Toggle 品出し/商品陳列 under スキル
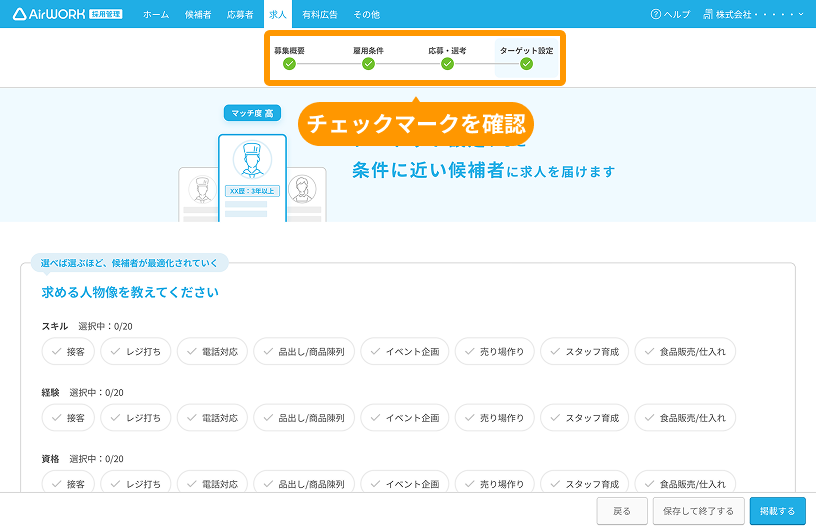This screenshot has width=816, height=531. 304,351
